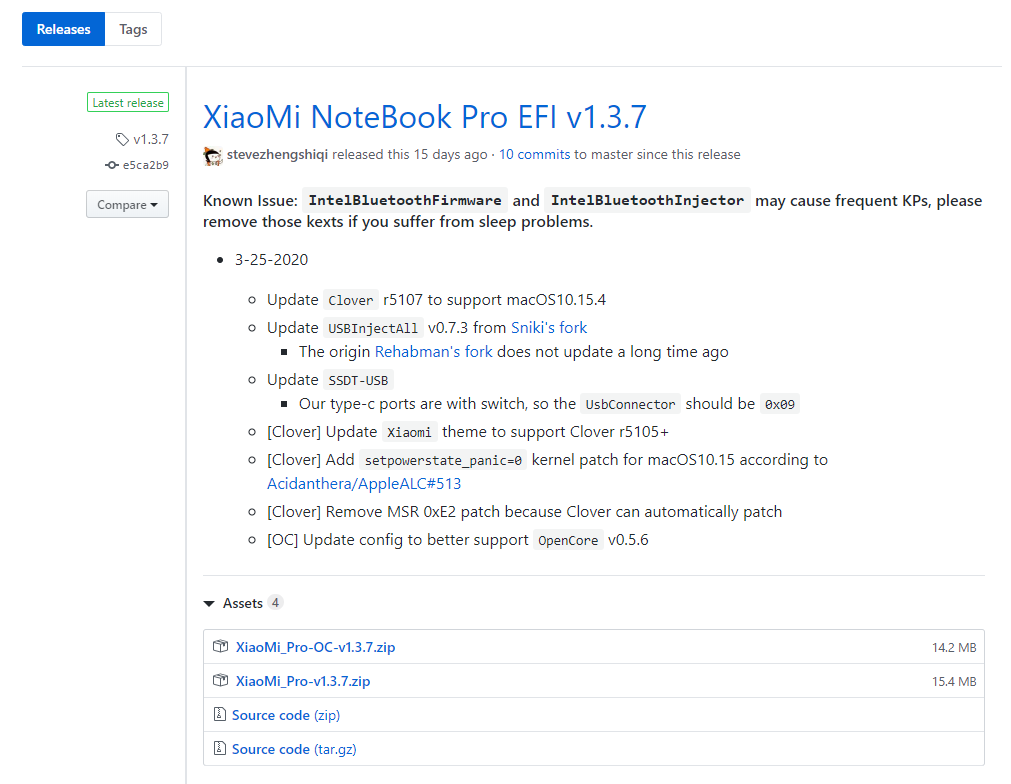Click the tag icon beside v1.3.7
This screenshot has width=1011, height=784.
[x=122, y=139]
